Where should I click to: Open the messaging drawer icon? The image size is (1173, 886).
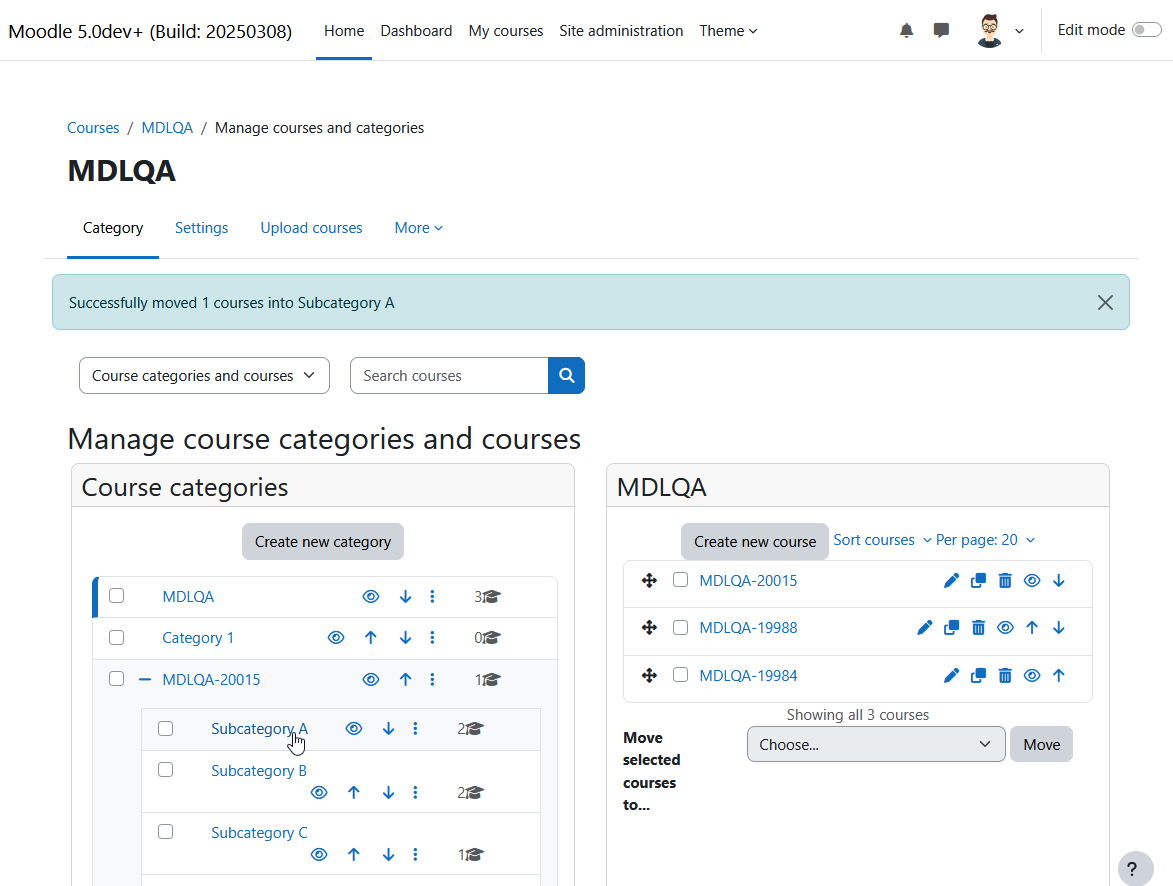941,31
